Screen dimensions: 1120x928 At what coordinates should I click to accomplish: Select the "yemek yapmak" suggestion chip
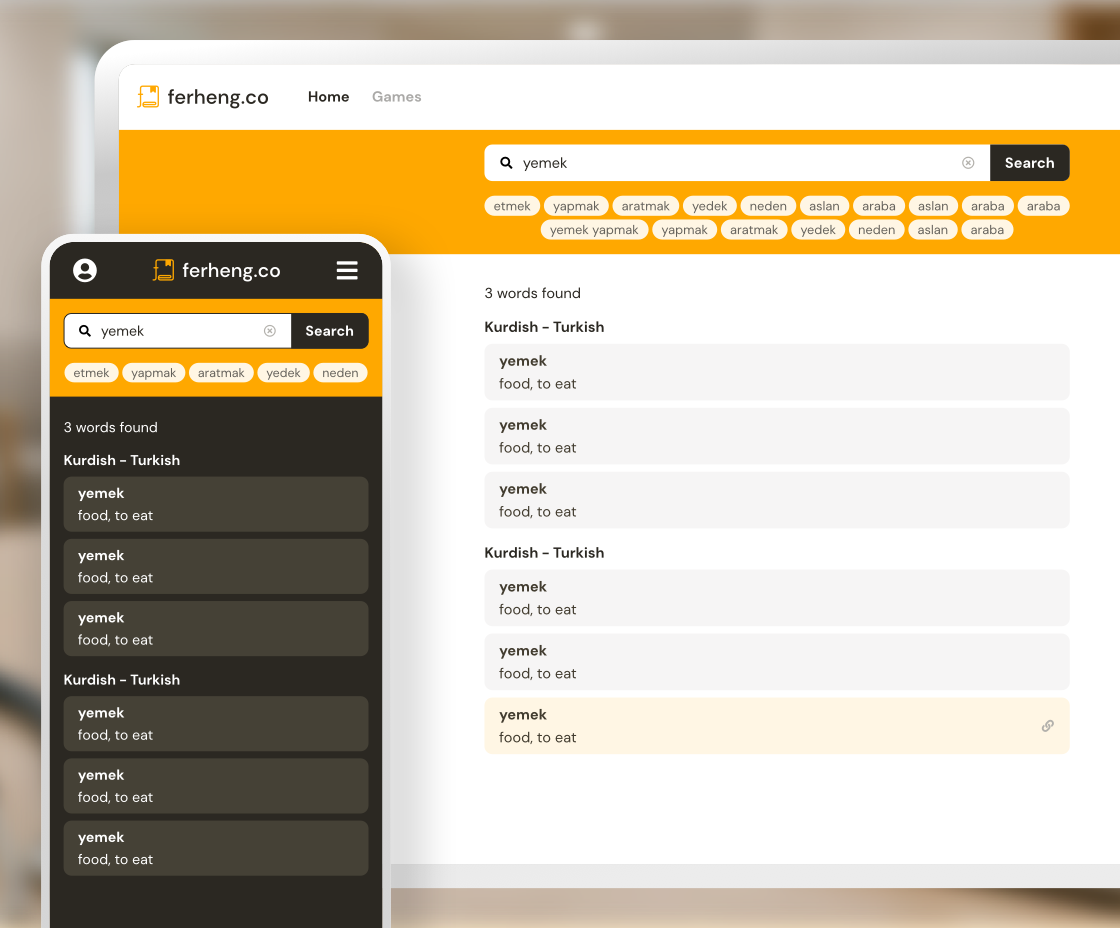[594, 230]
